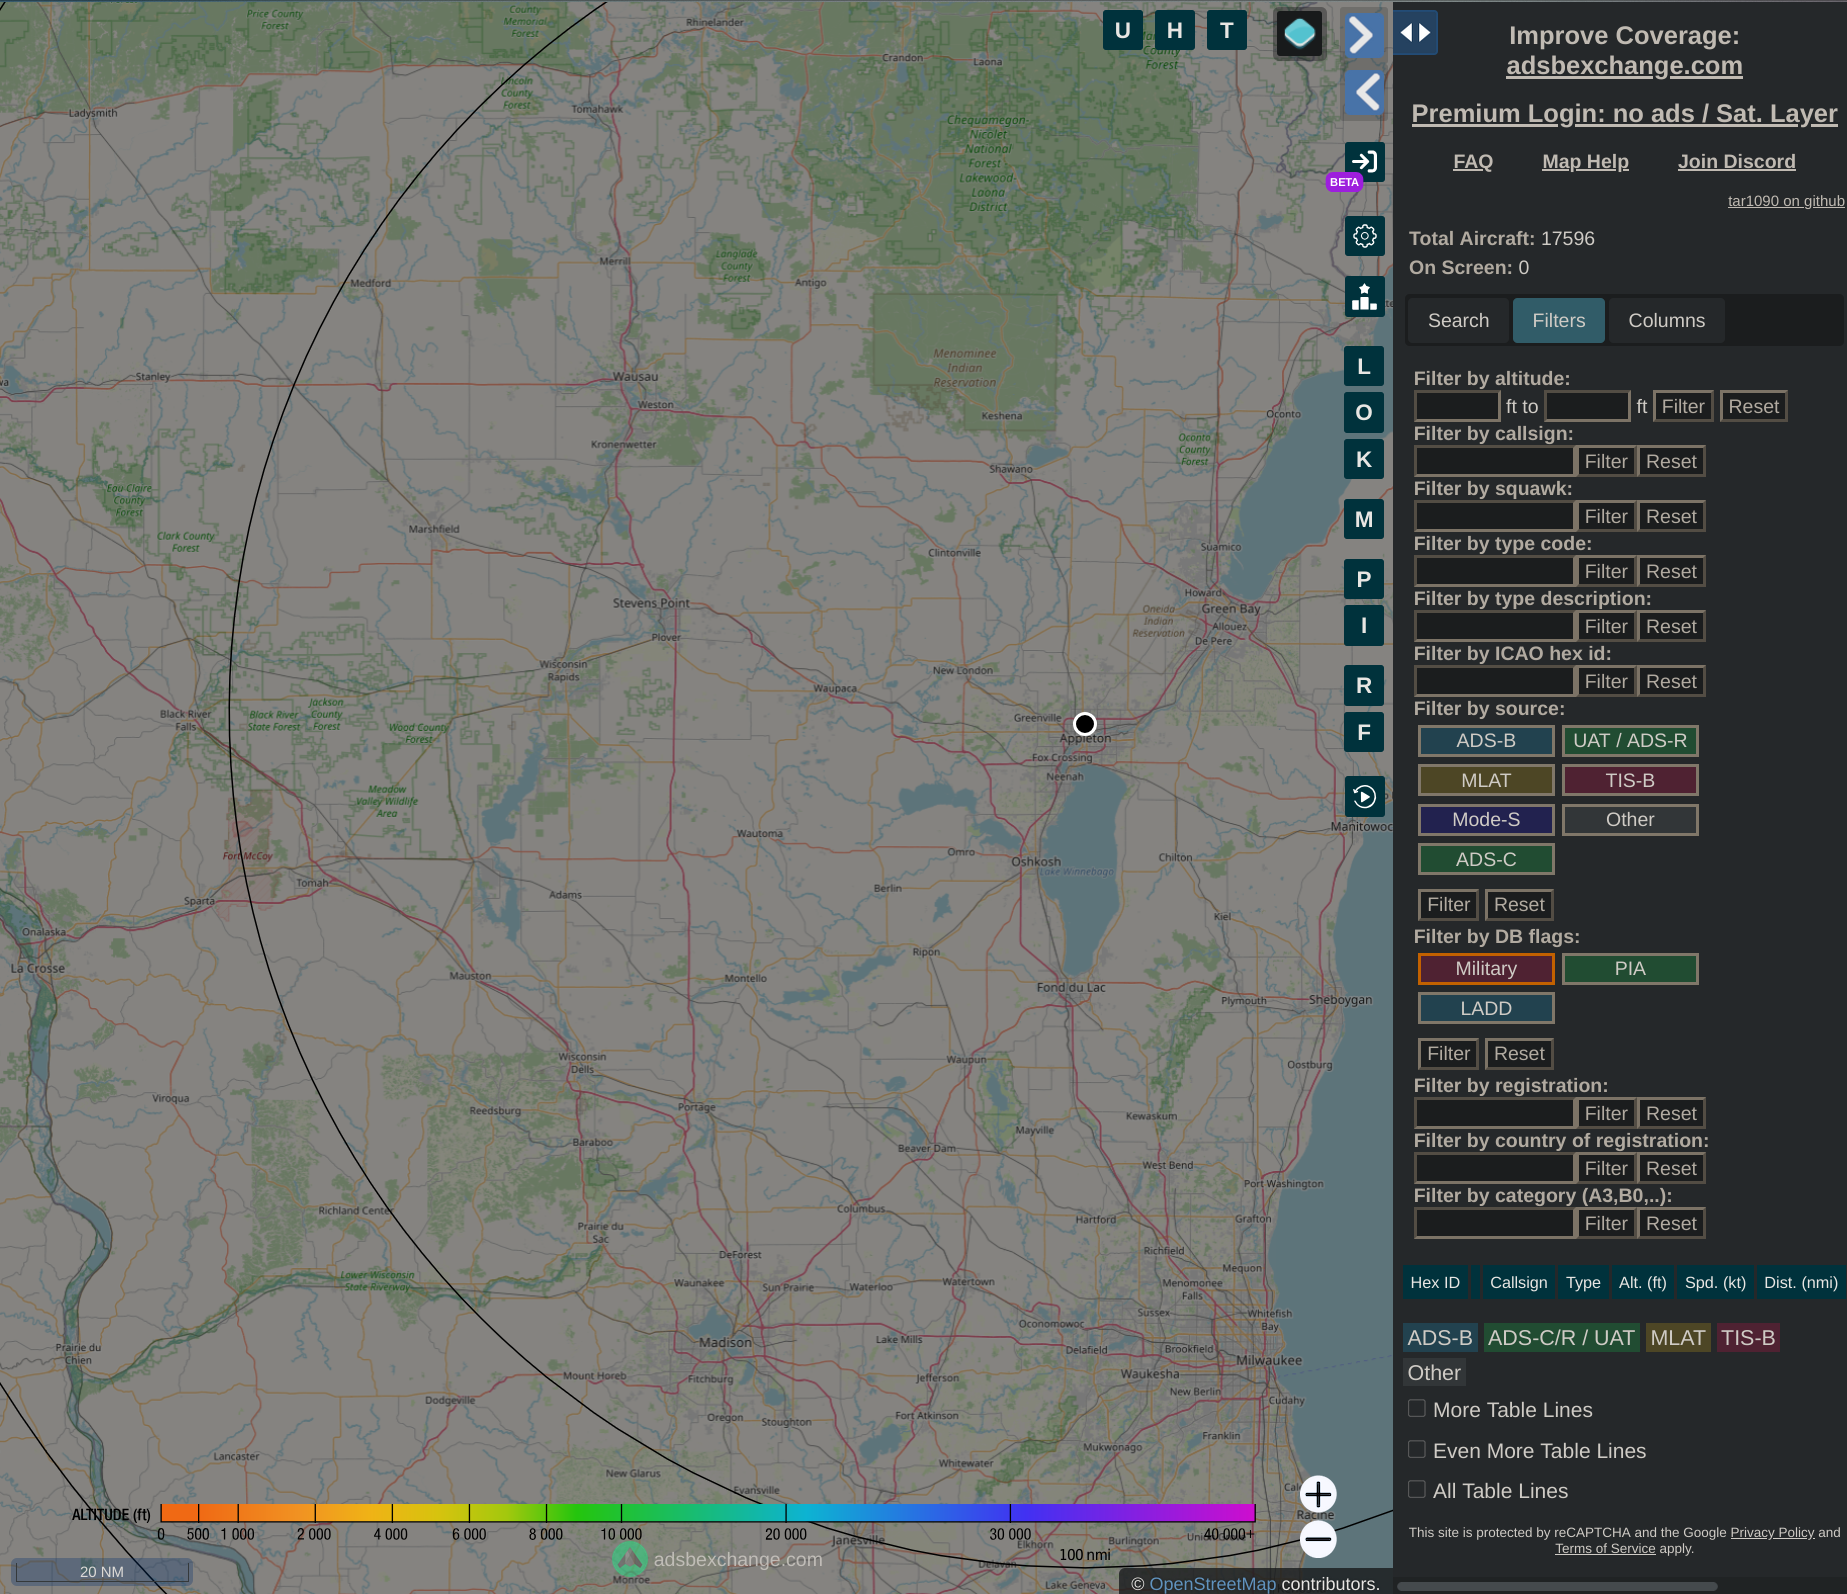
Task: Click the R map button
Action: point(1364,686)
